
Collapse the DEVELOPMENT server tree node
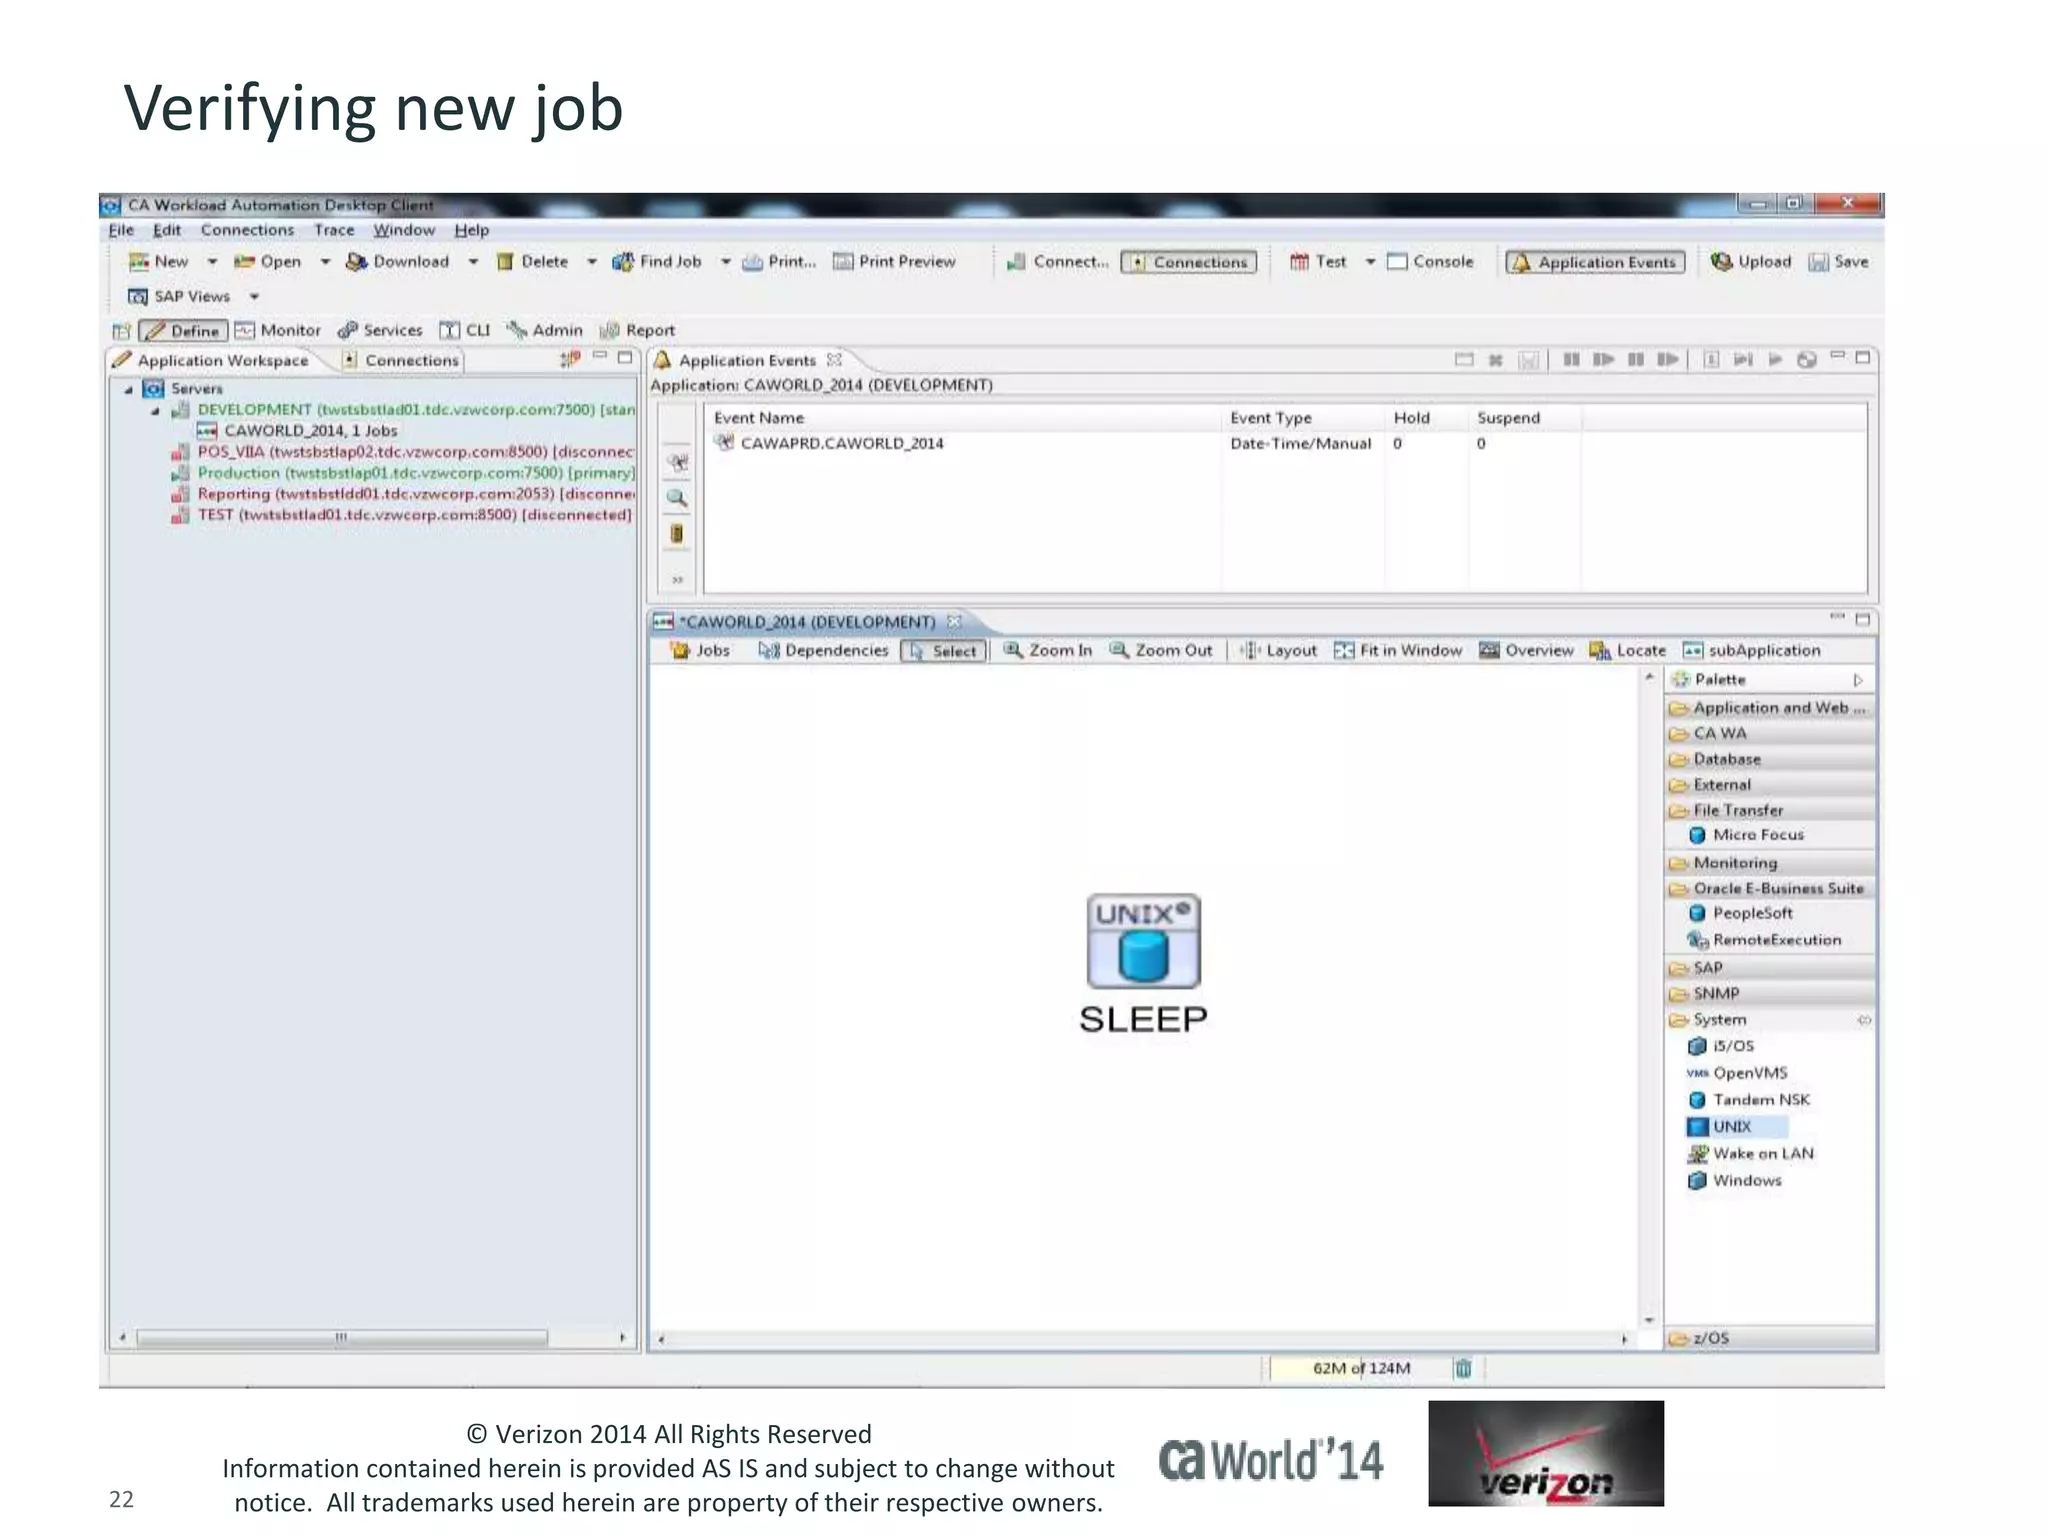(155, 411)
